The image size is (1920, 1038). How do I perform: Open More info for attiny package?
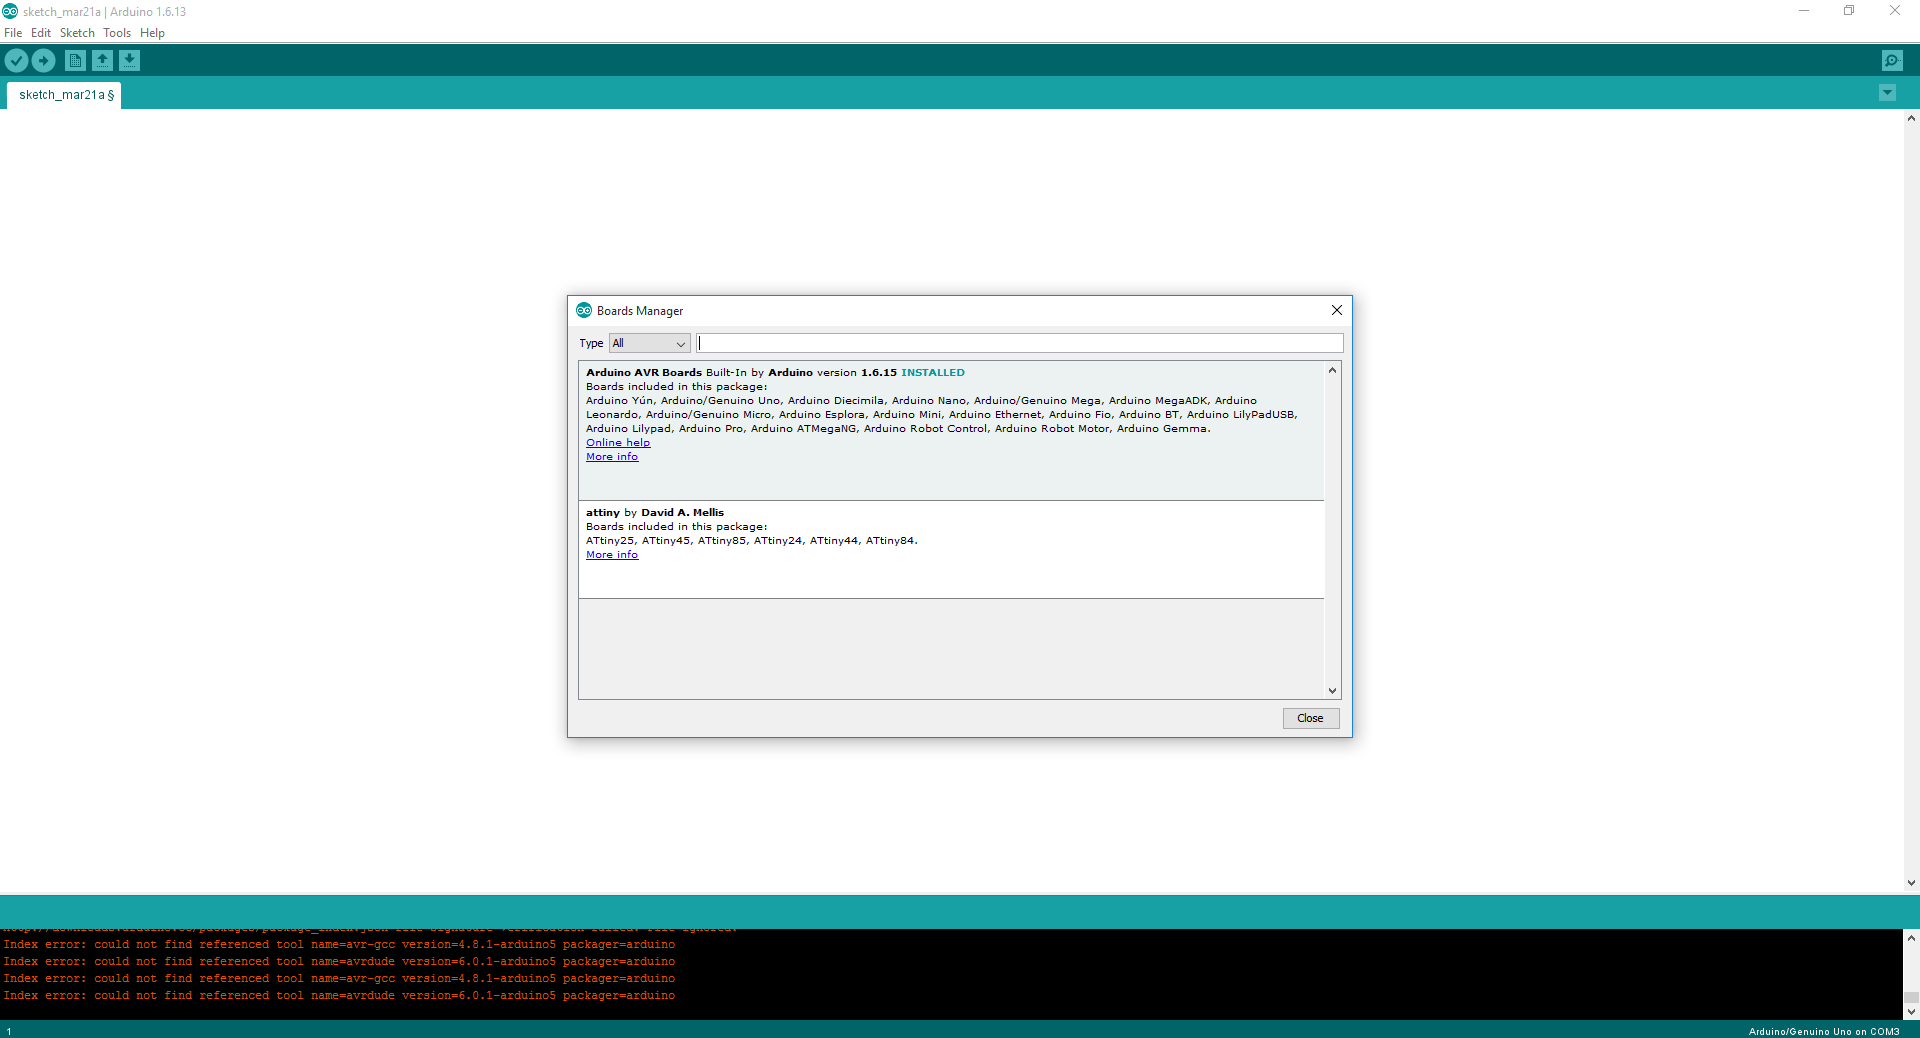pos(612,555)
